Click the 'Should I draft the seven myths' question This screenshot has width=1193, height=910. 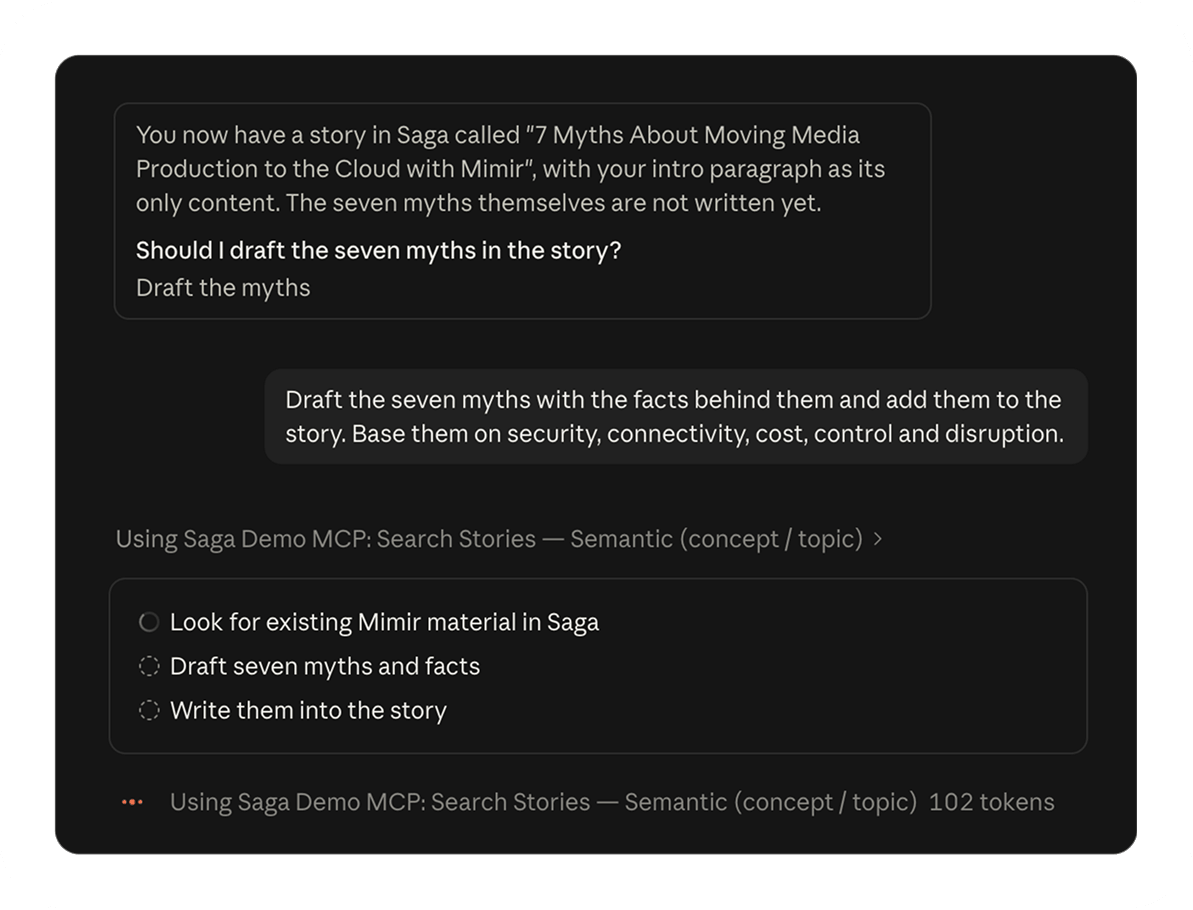click(x=378, y=250)
